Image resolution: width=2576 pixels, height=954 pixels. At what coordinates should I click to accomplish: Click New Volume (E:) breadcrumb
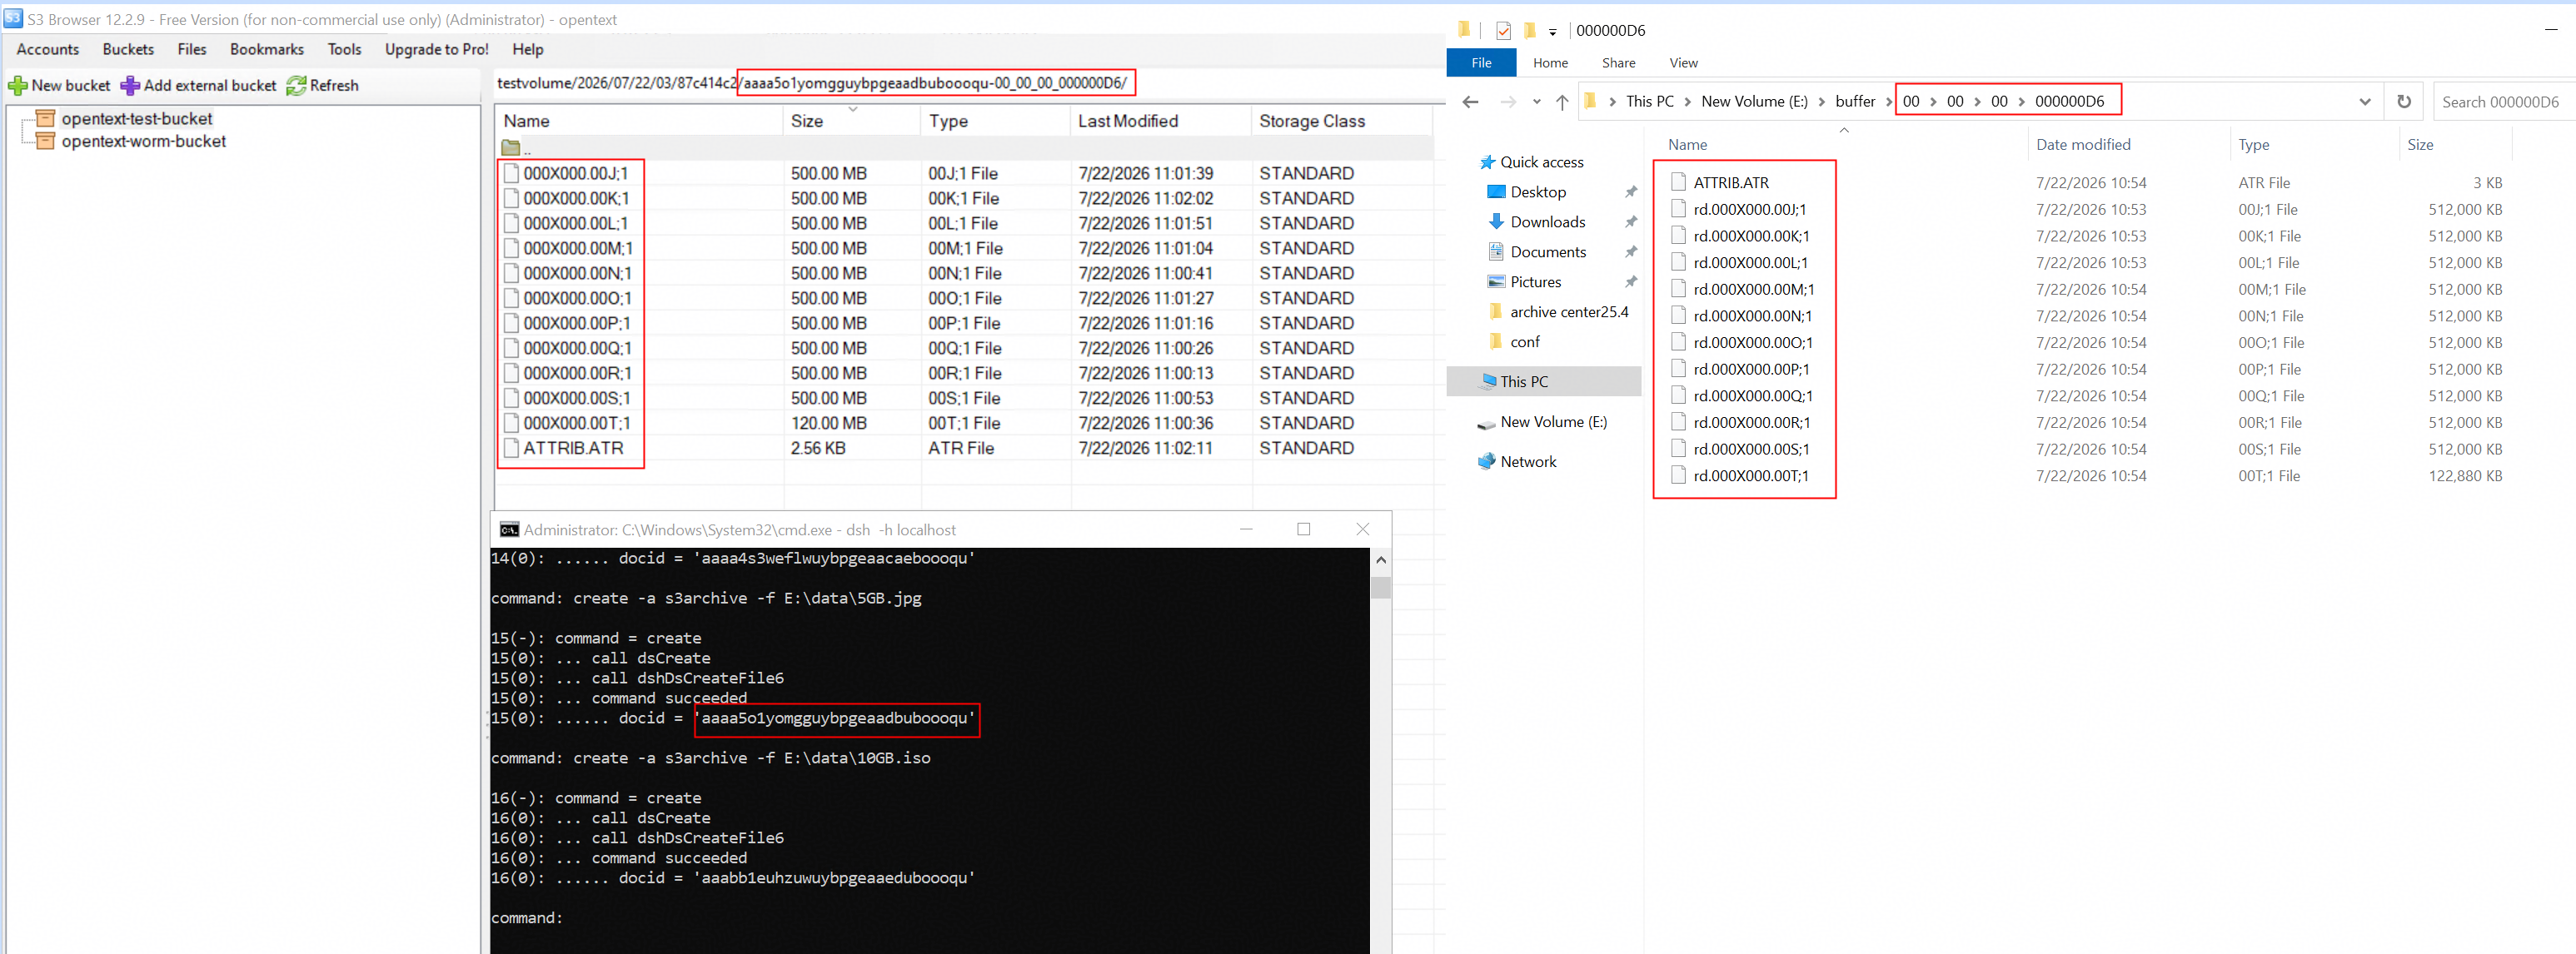point(1754,101)
